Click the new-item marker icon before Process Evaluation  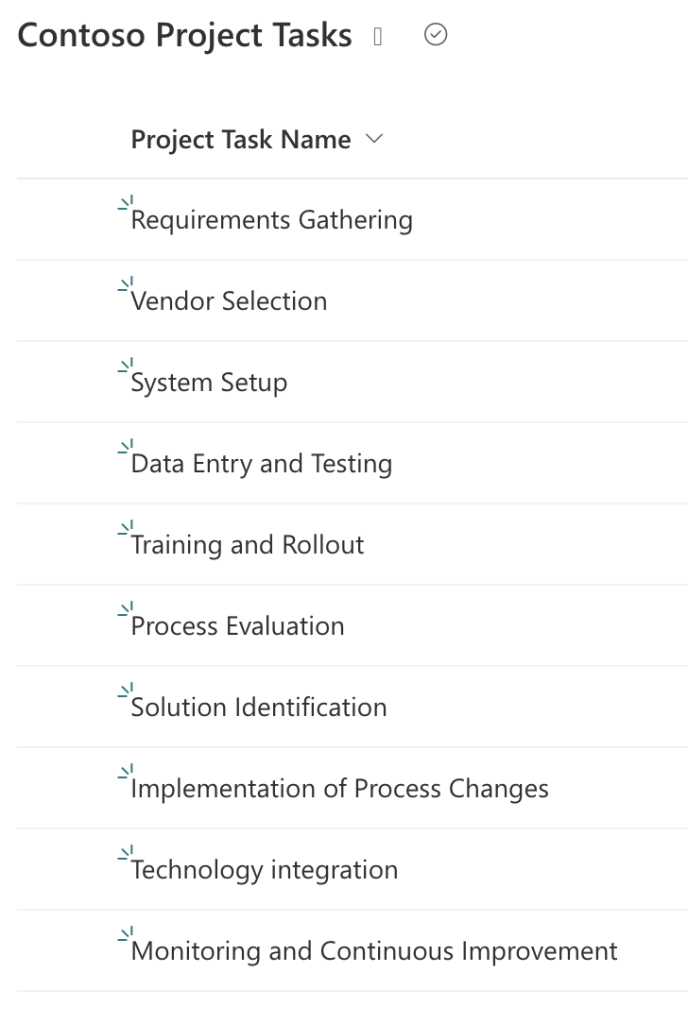click(x=125, y=610)
